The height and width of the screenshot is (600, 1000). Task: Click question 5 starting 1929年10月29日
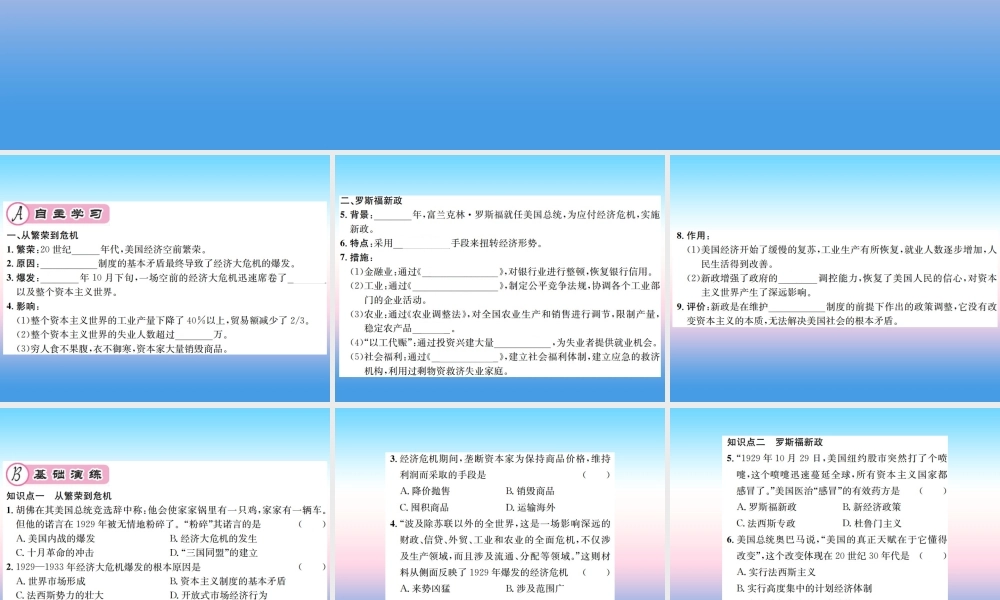(837, 474)
